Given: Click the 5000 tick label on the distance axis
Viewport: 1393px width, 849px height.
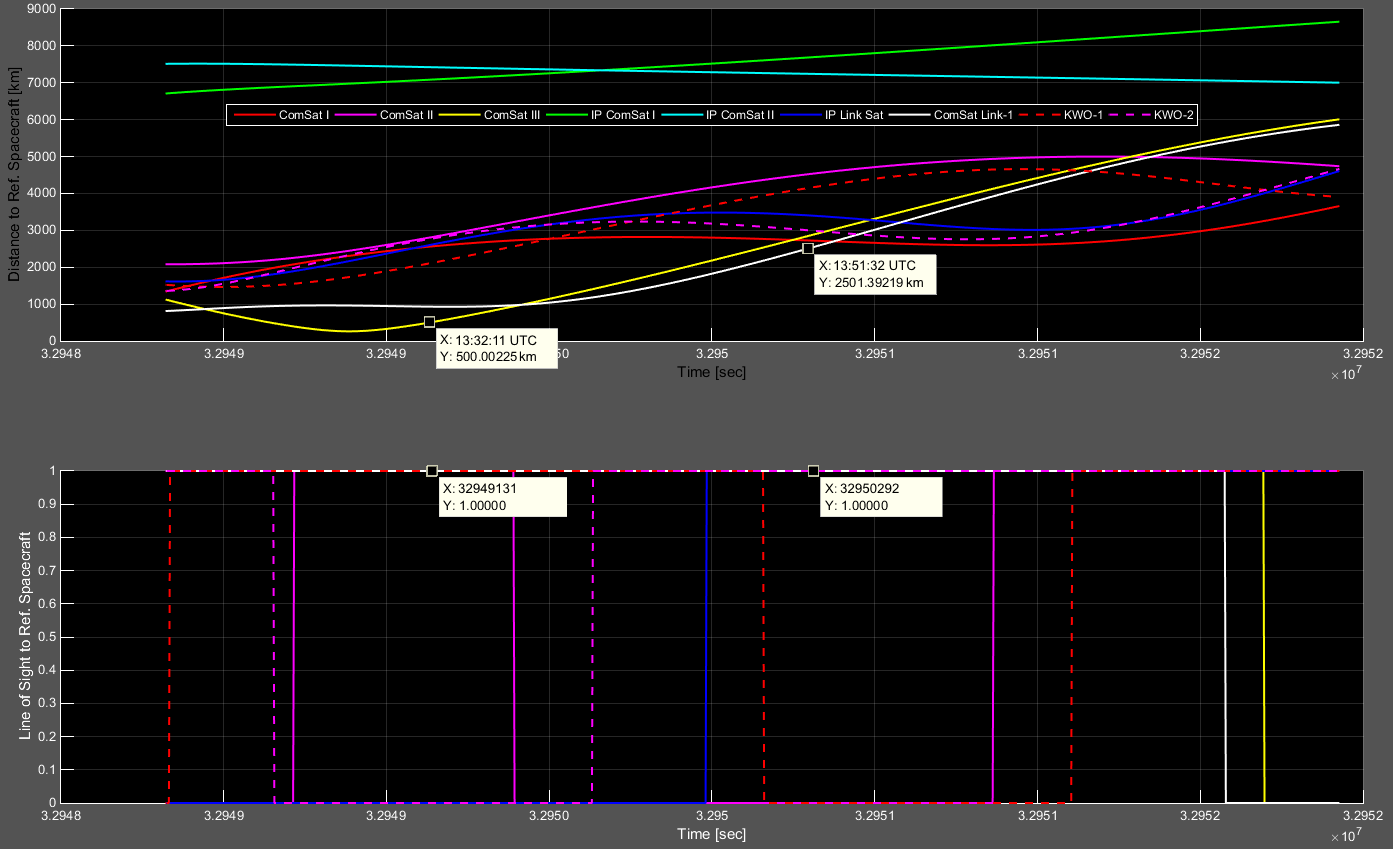Looking at the screenshot, I should click(x=40, y=156).
